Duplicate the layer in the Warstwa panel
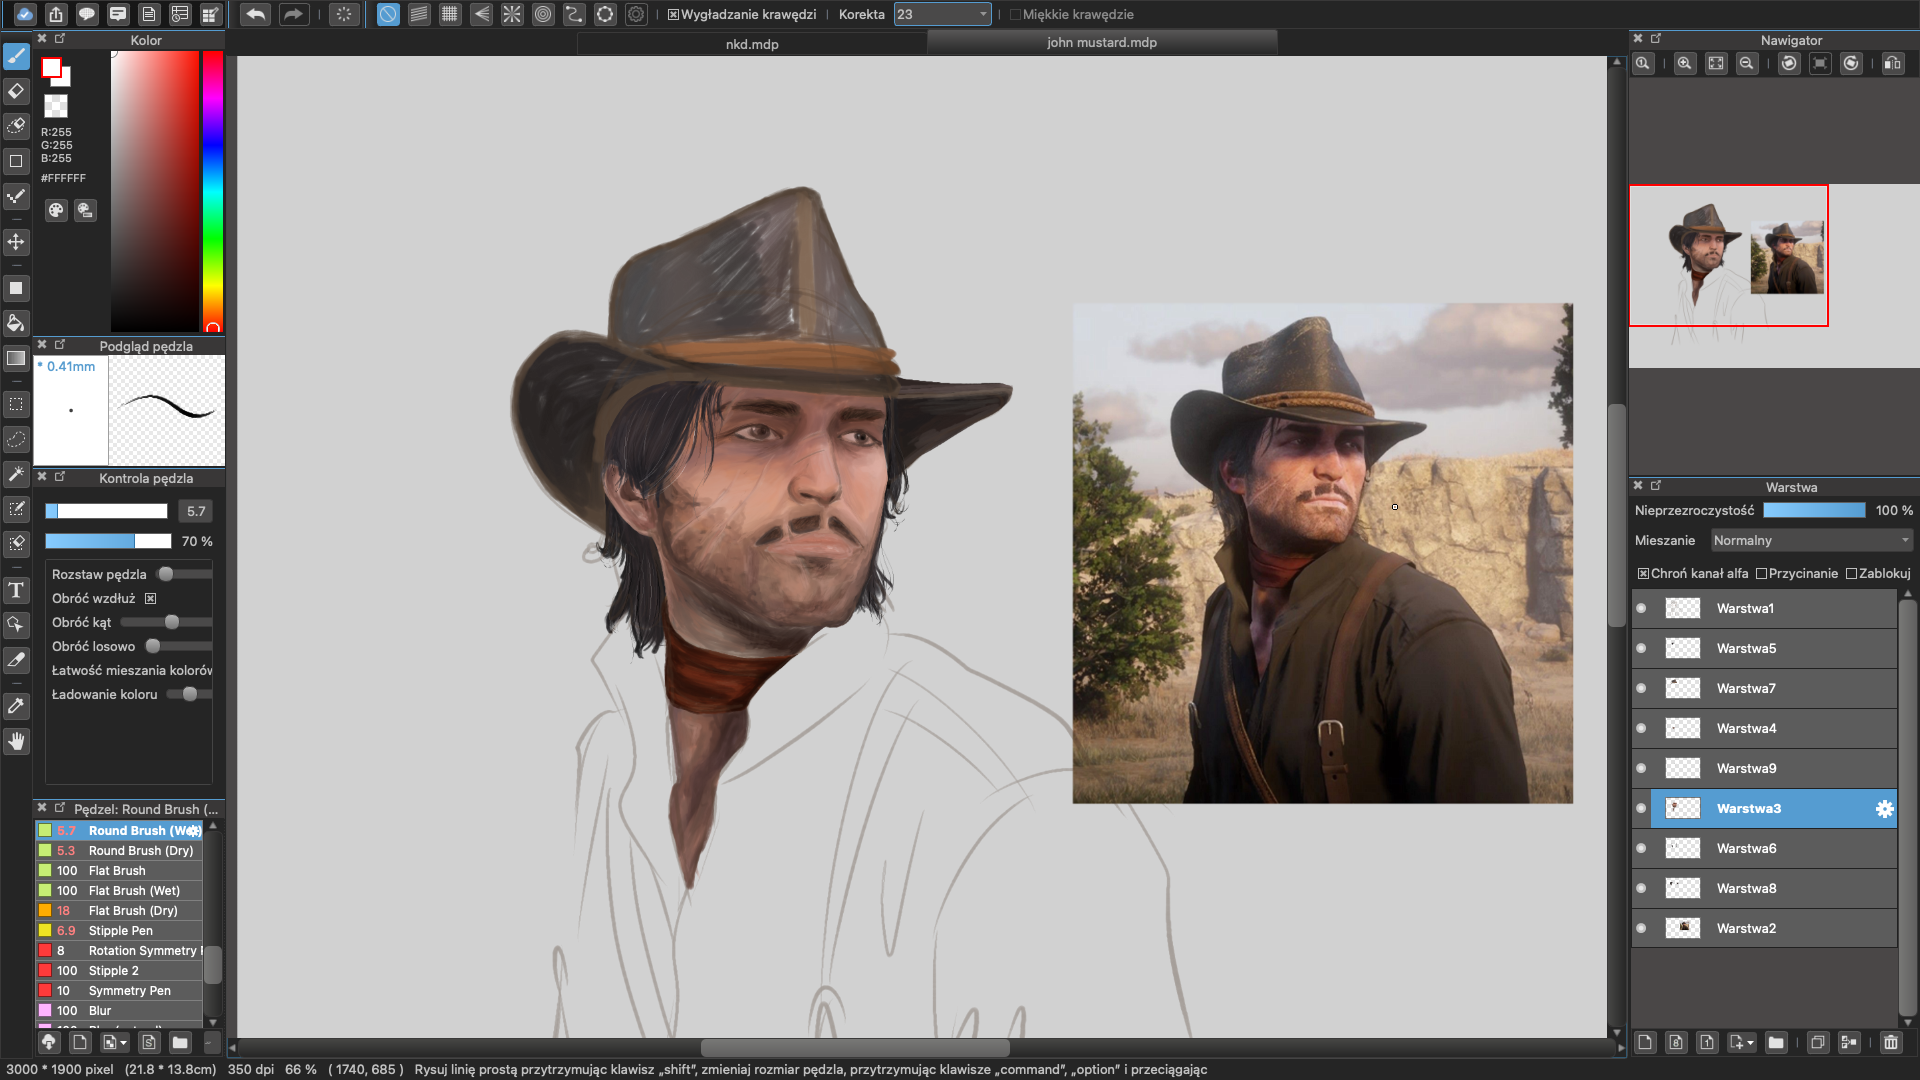Screen dimensions: 1920x1080 [1818, 1042]
